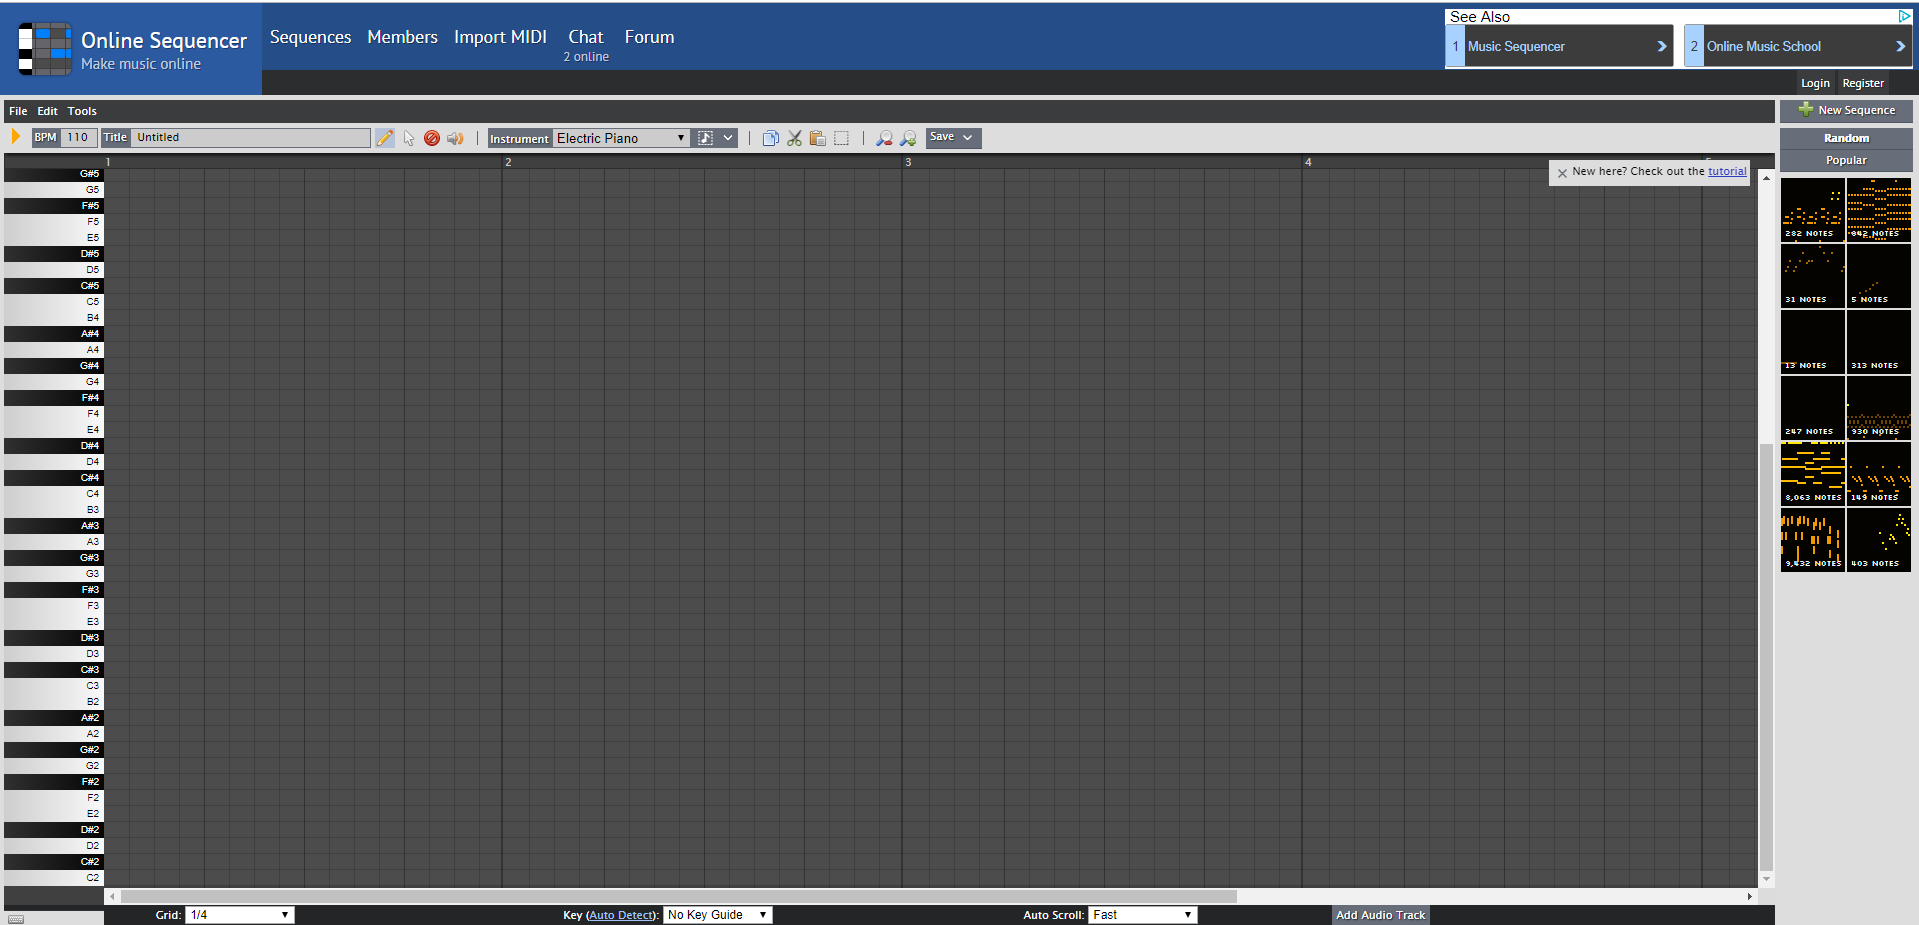Open the Auto Scroll Fast dropdown
This screenshot has height=925, width=1919.
click(x=1143, y=915)
